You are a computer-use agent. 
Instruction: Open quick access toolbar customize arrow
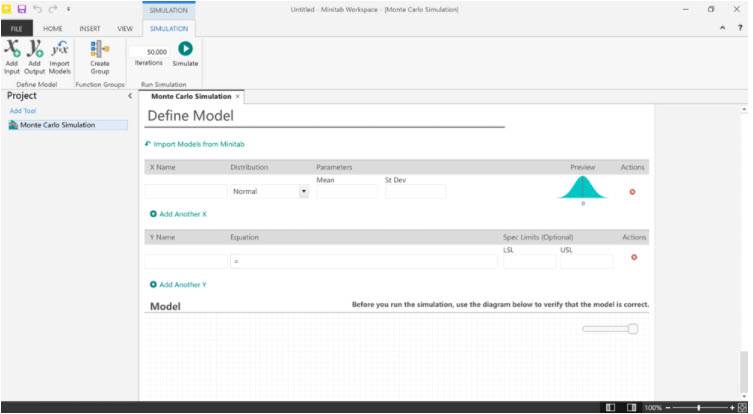click(x=68, y=9)
